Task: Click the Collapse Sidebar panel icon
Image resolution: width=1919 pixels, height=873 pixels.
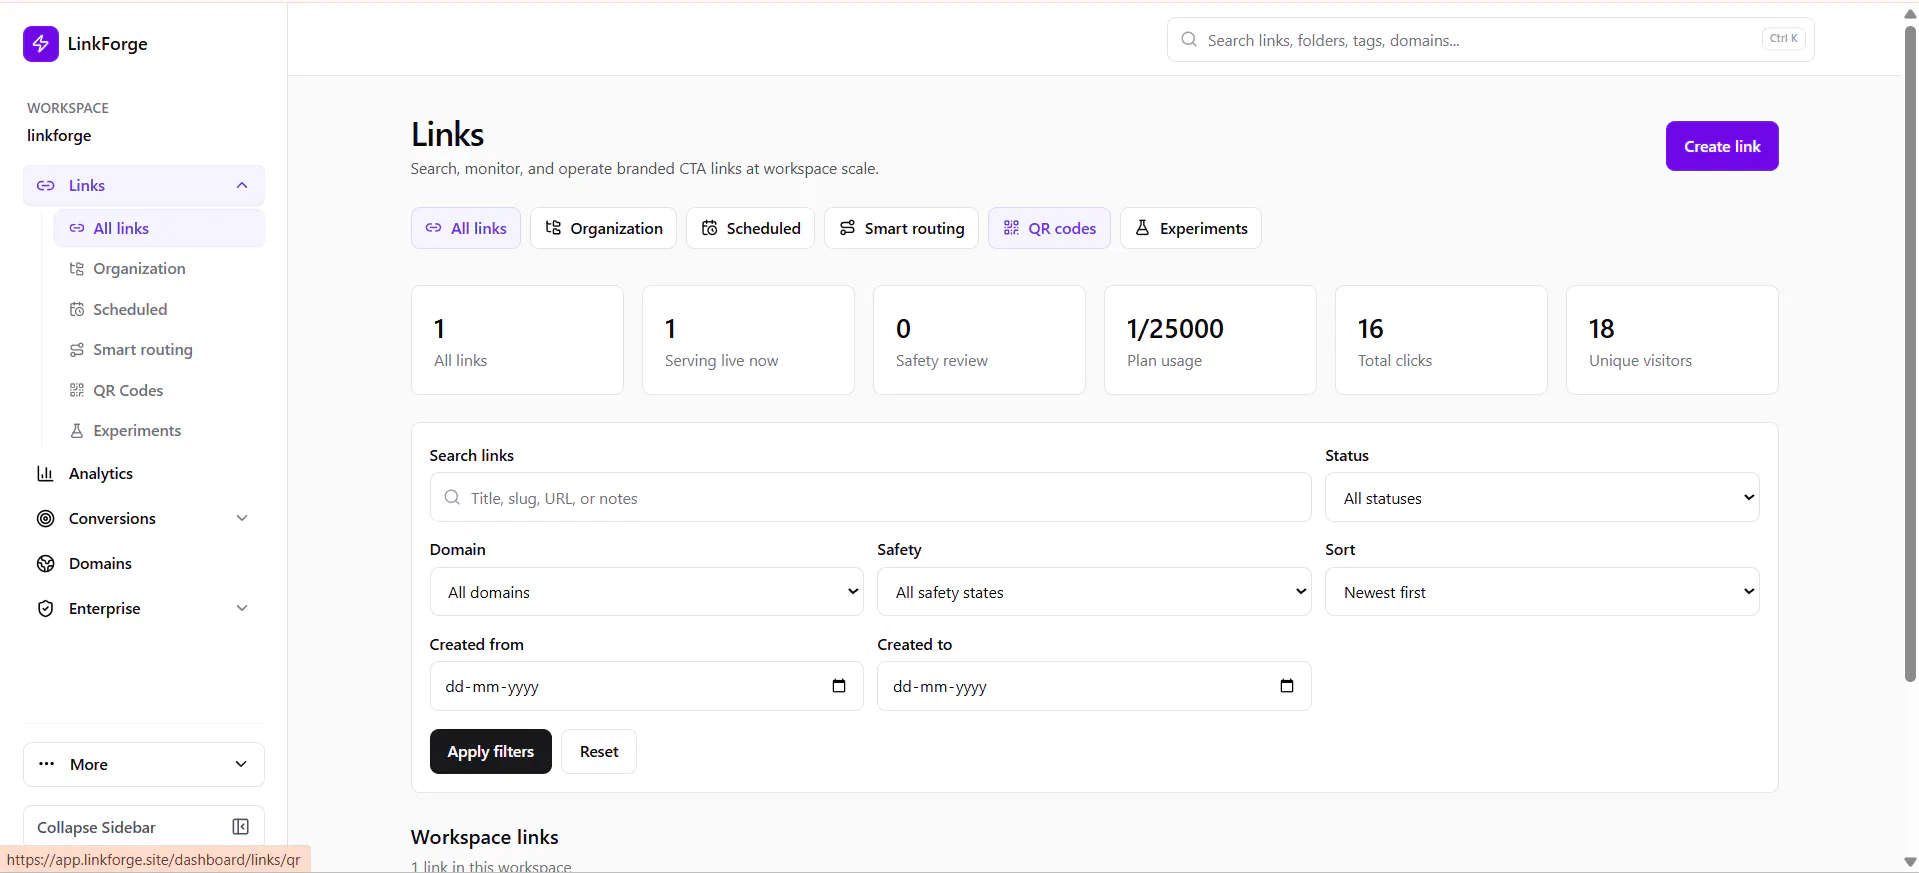Action: point(241,827)
